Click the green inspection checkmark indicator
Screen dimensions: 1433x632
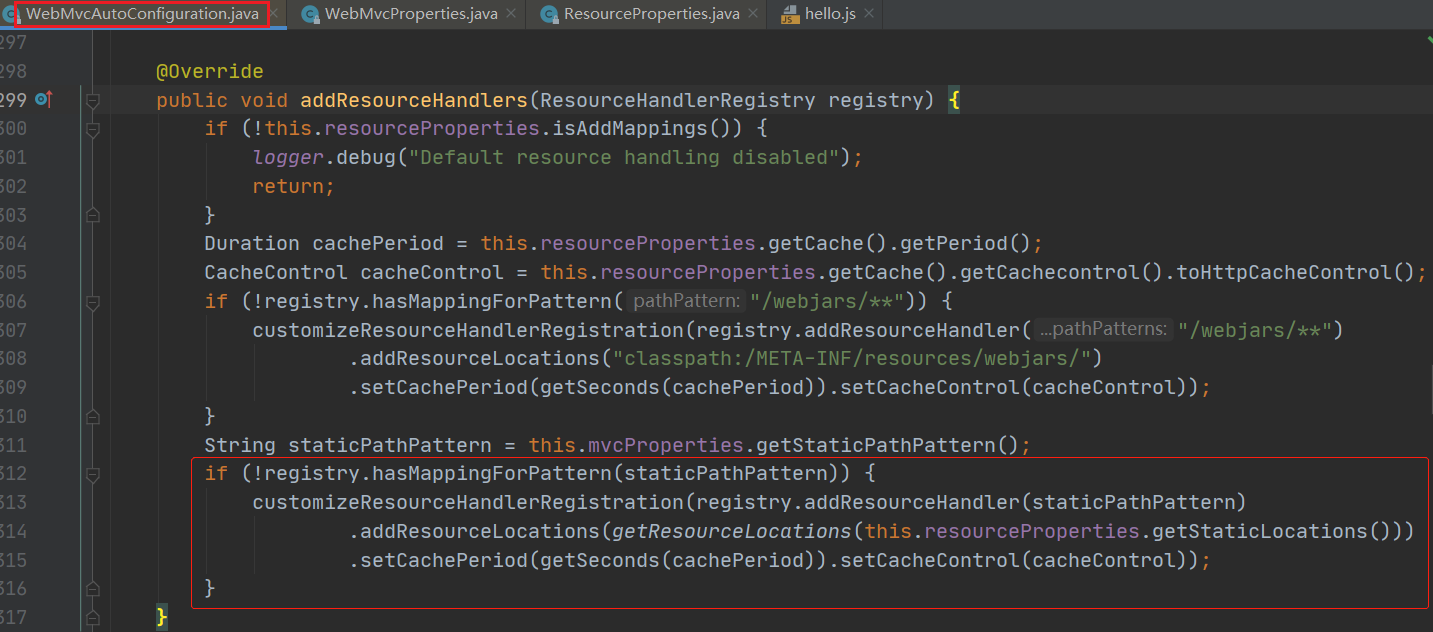tap(1429, 41)
